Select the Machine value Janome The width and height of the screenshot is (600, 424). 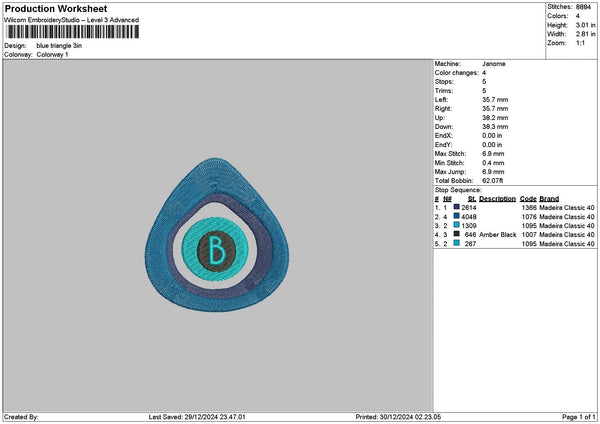coord(493,63)
